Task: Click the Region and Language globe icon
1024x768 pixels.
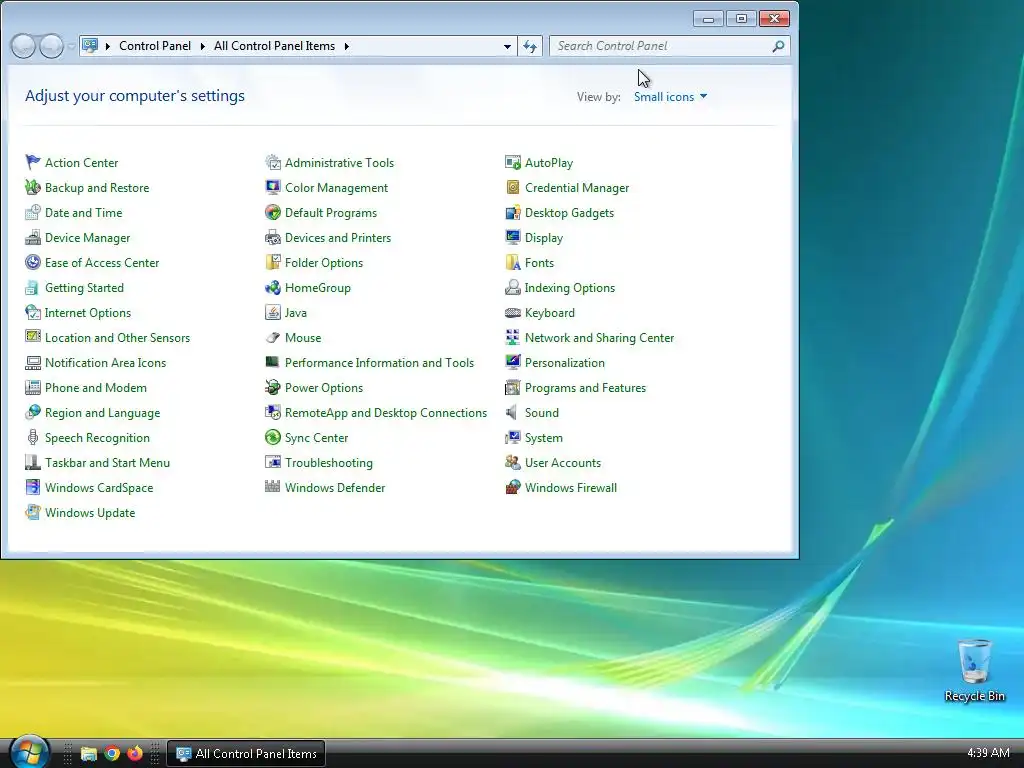Action: point(33,412)
